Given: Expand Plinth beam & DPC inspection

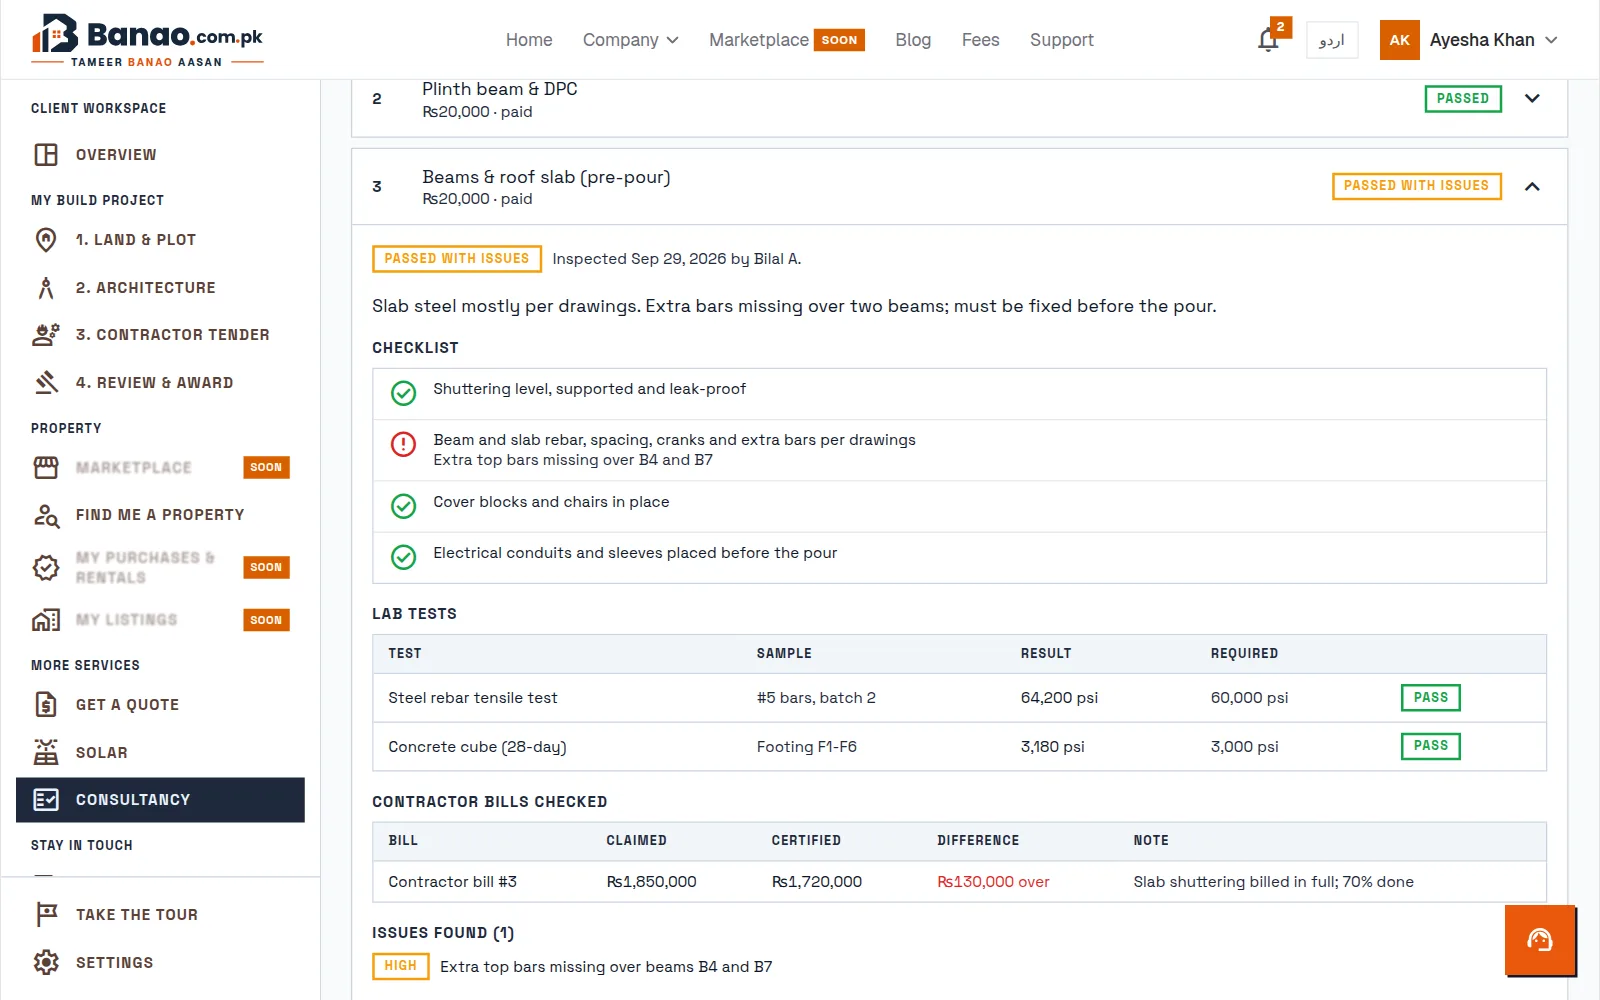Looking at the screenshot, I should 1532,98.
